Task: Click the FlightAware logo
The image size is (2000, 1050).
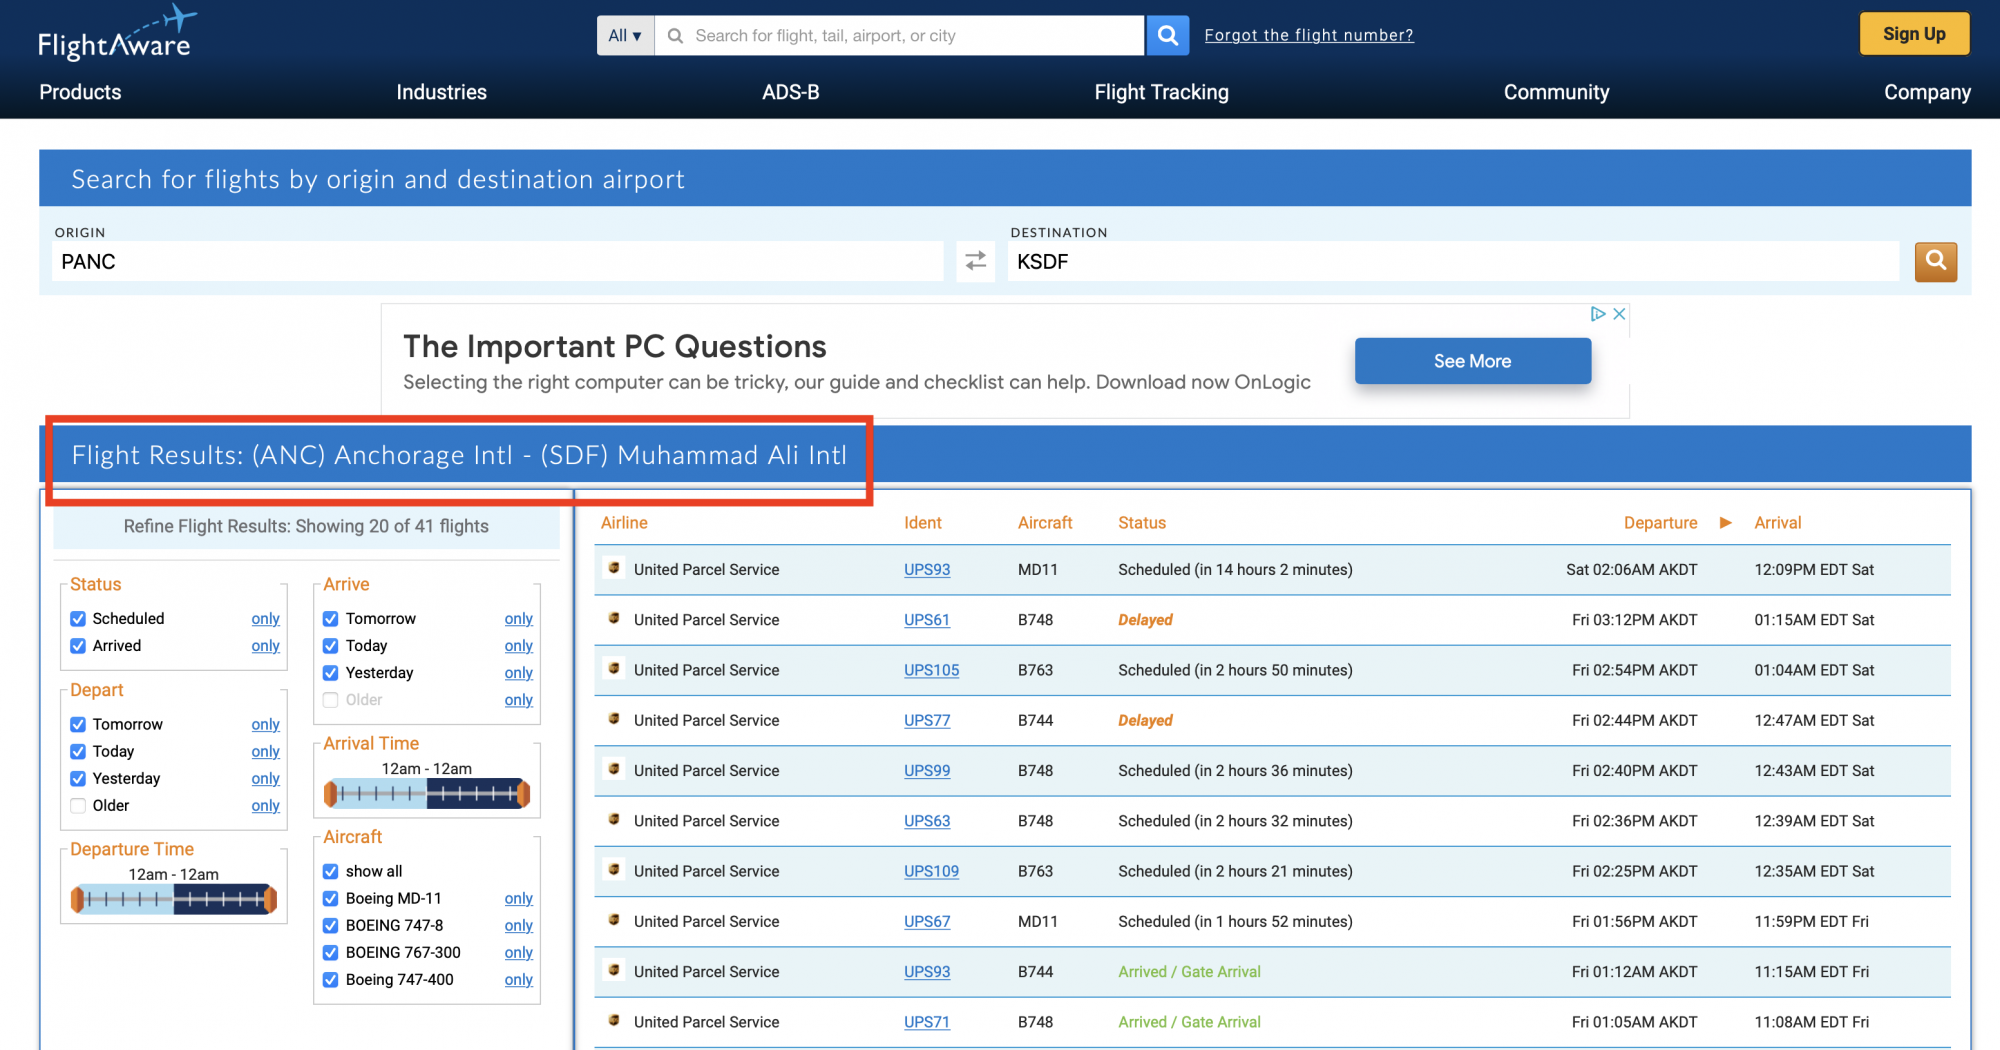Action: point(116,33)
